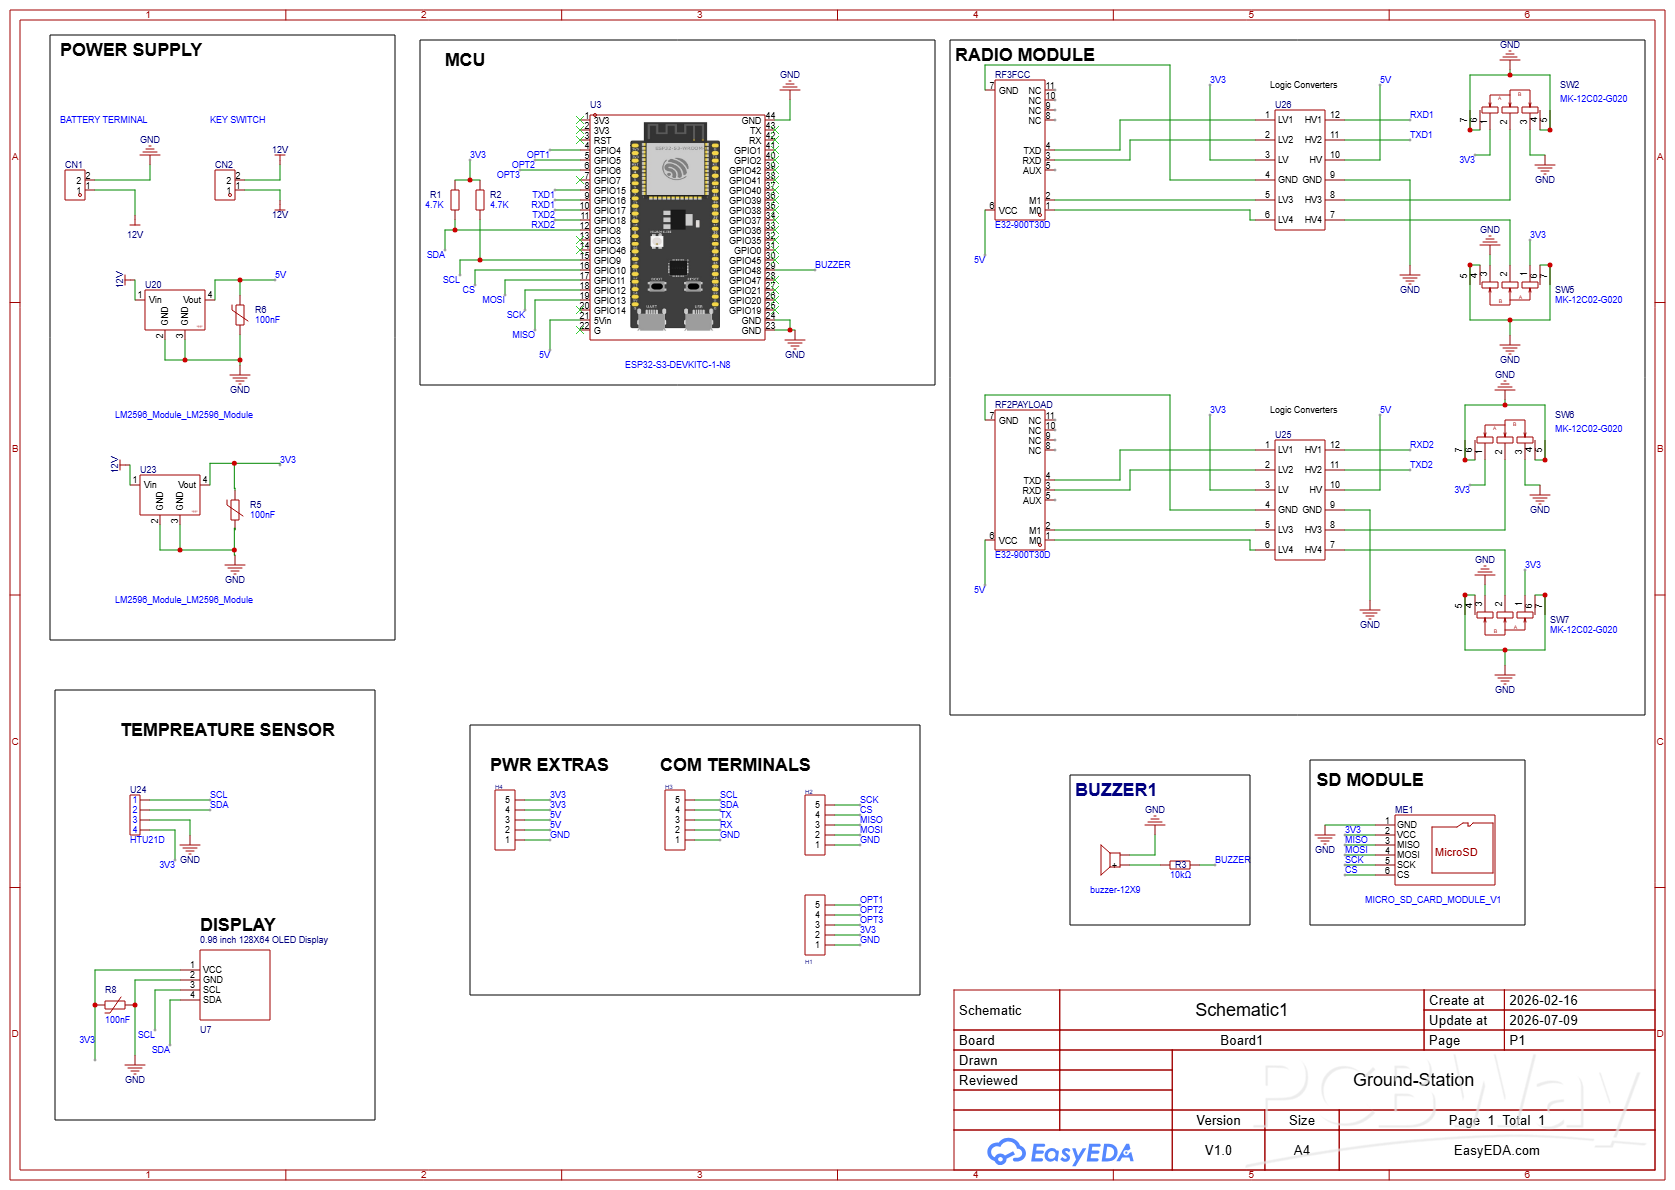Select the R6 100nF component symbol
Screen dimensions: 1675x1190
tap(240, 315)
